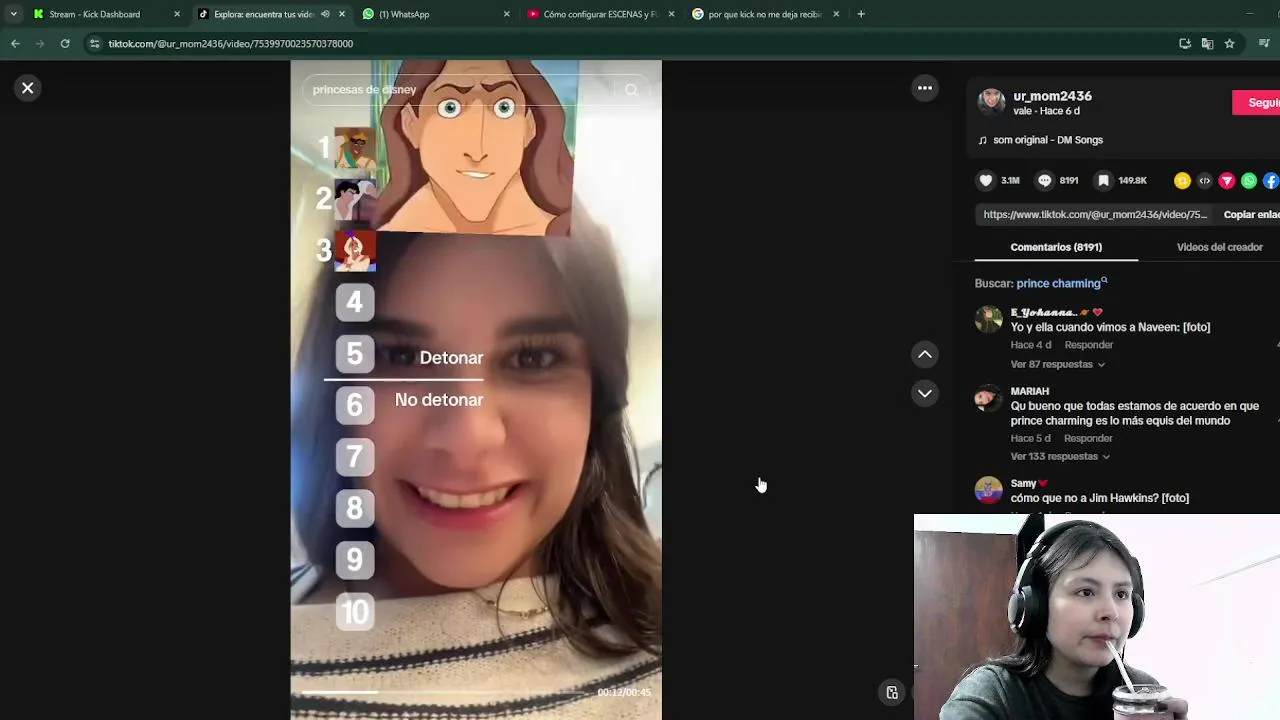The height and width of the screenshot is (720, 1280).
Task: Click the search magnifier in video overlay
Action: [x=631, y=90]
